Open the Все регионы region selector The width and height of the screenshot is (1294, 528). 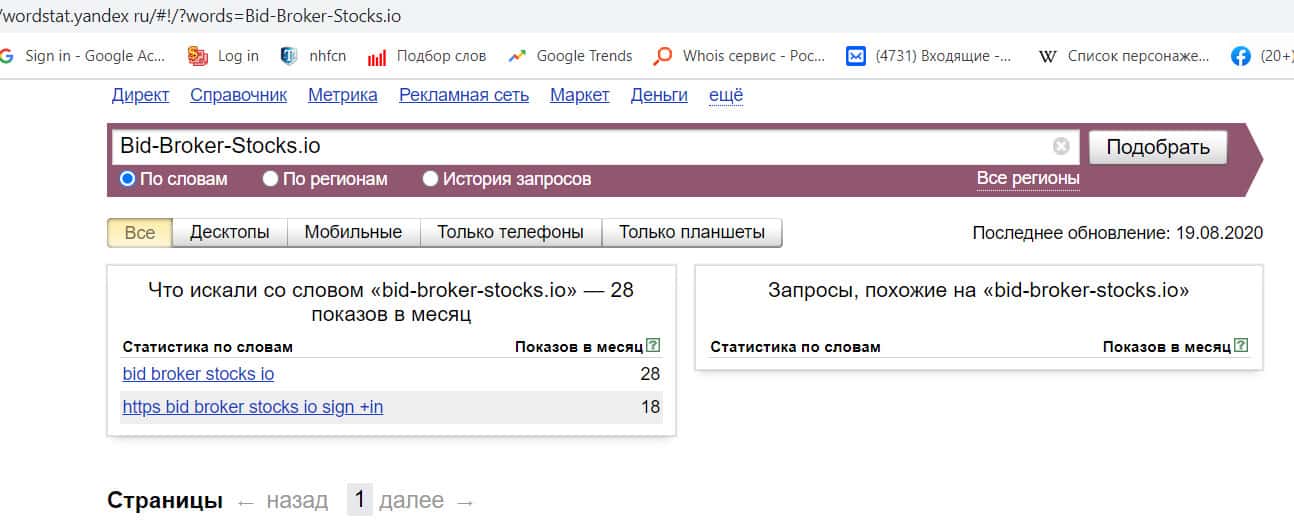click(1028, 178)
